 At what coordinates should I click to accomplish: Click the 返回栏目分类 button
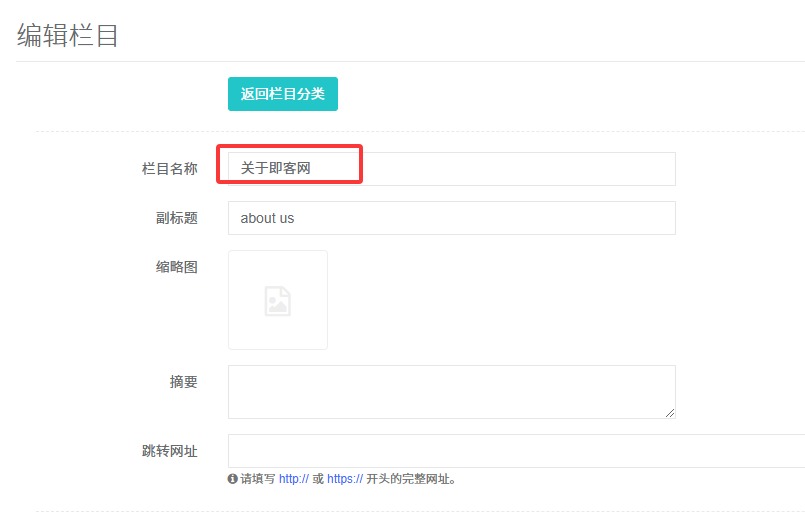282,94
